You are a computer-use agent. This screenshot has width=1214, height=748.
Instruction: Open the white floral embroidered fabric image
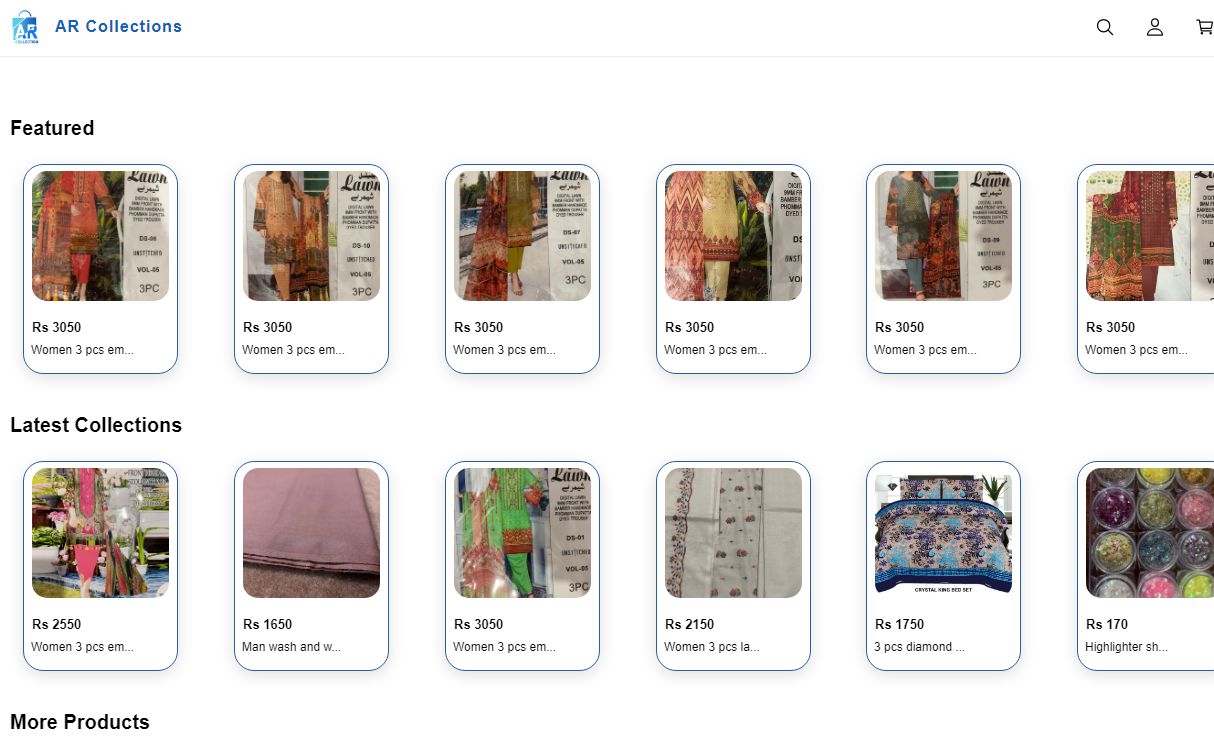point(733,533)
